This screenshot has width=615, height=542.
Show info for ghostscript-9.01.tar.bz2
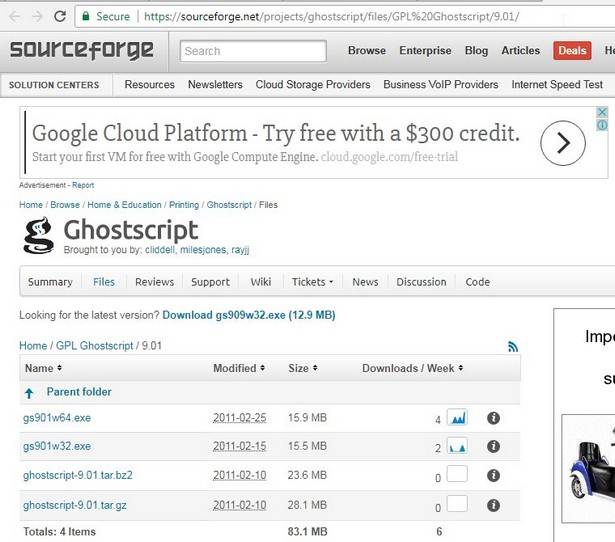(x=493, y=475)
